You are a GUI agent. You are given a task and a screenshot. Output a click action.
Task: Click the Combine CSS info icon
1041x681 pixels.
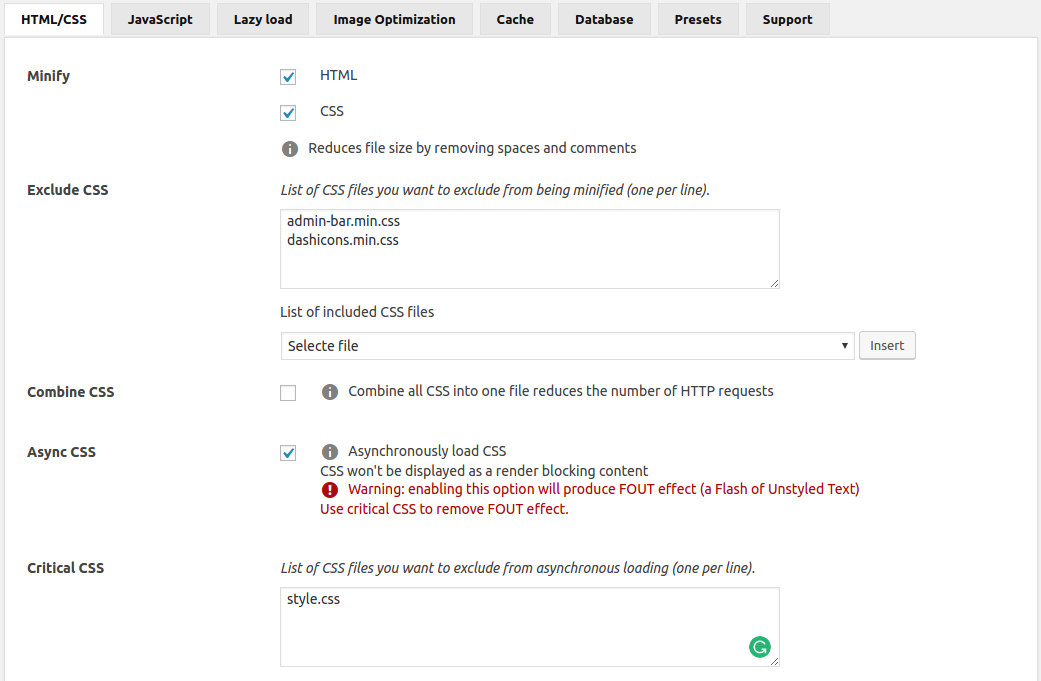(330, 392)
